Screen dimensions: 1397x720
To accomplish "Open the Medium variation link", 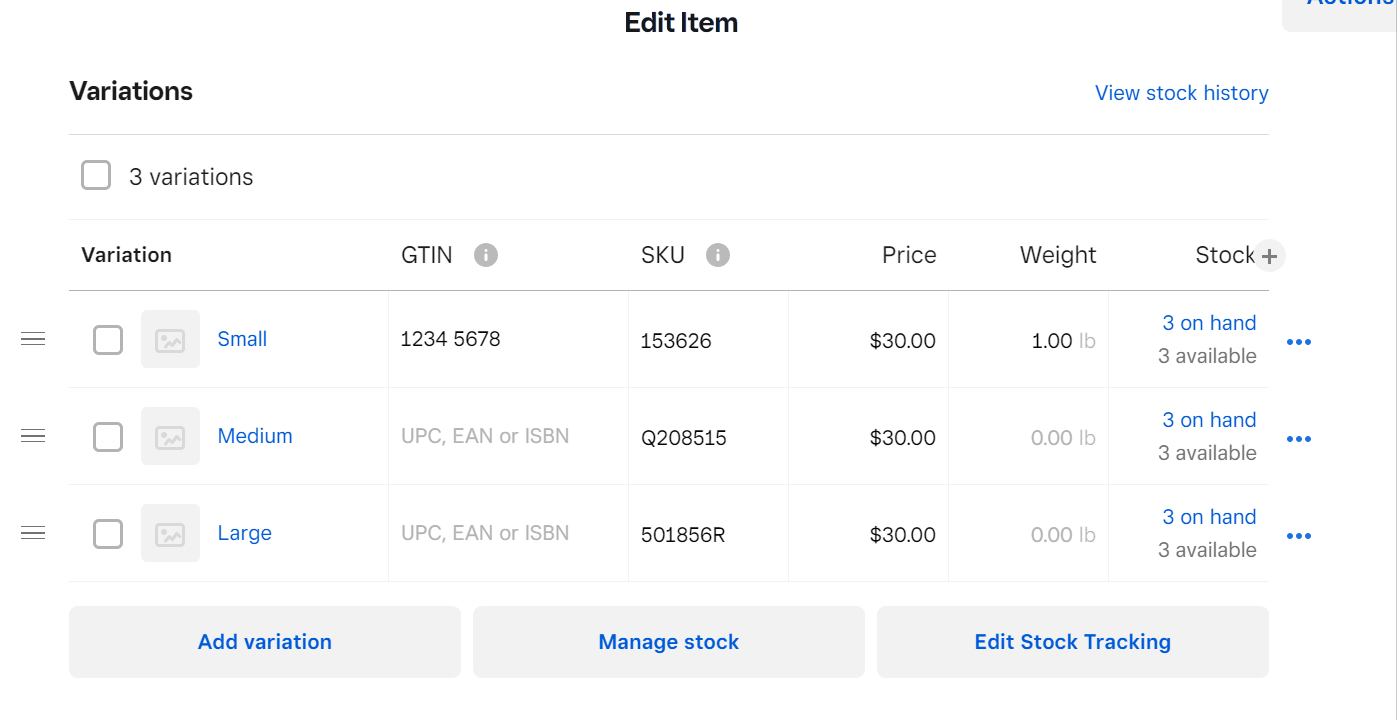I will tap(255, 436).
